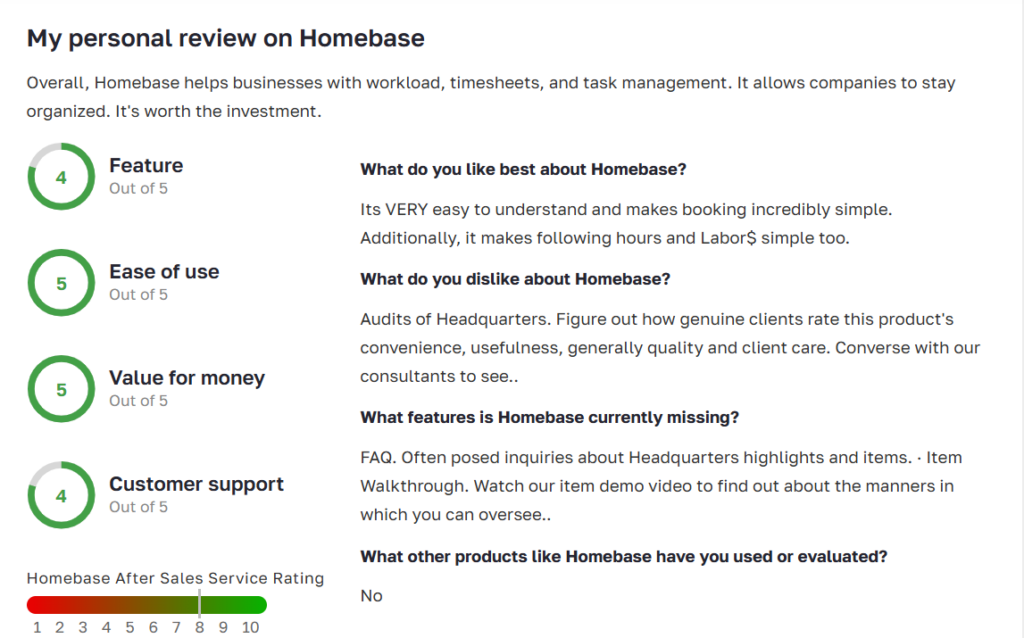The image size is (1024, 638).
Task: Click "Homebase After Sales Service Rating" title
Action: coord(175,578)
